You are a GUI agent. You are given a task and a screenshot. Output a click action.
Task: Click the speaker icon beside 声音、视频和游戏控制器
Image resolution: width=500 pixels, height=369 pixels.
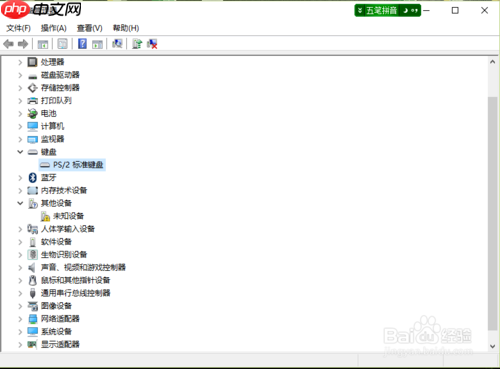point(32,267)
